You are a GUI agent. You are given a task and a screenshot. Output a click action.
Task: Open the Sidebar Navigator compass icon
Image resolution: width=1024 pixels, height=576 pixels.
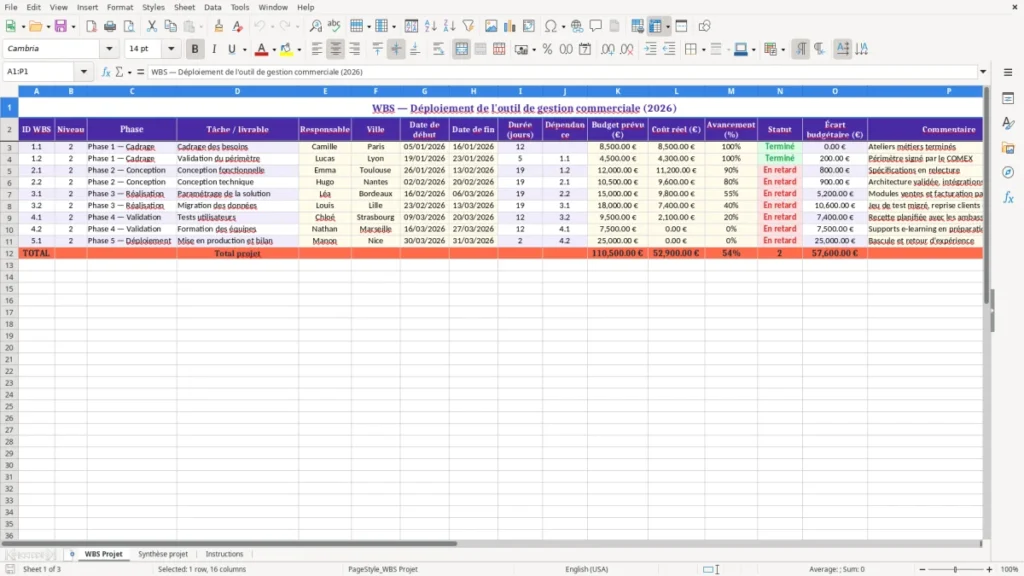tap(1008, 172)
